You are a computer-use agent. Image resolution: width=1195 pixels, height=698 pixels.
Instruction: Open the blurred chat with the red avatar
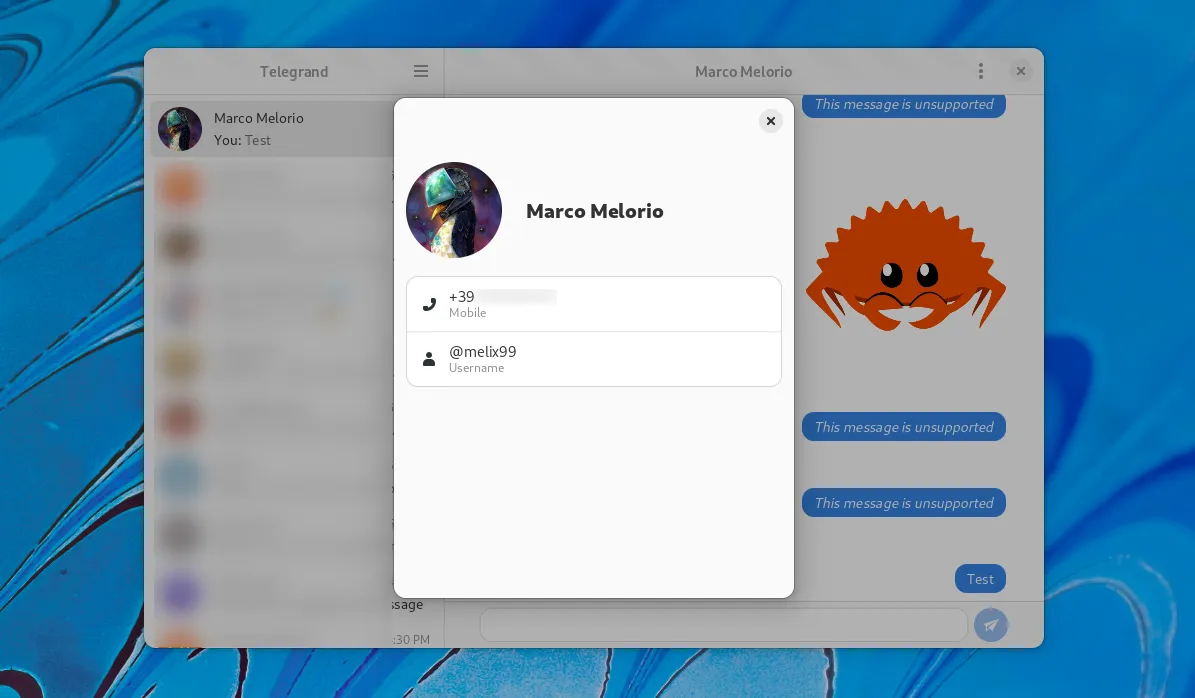coord(182,418)
